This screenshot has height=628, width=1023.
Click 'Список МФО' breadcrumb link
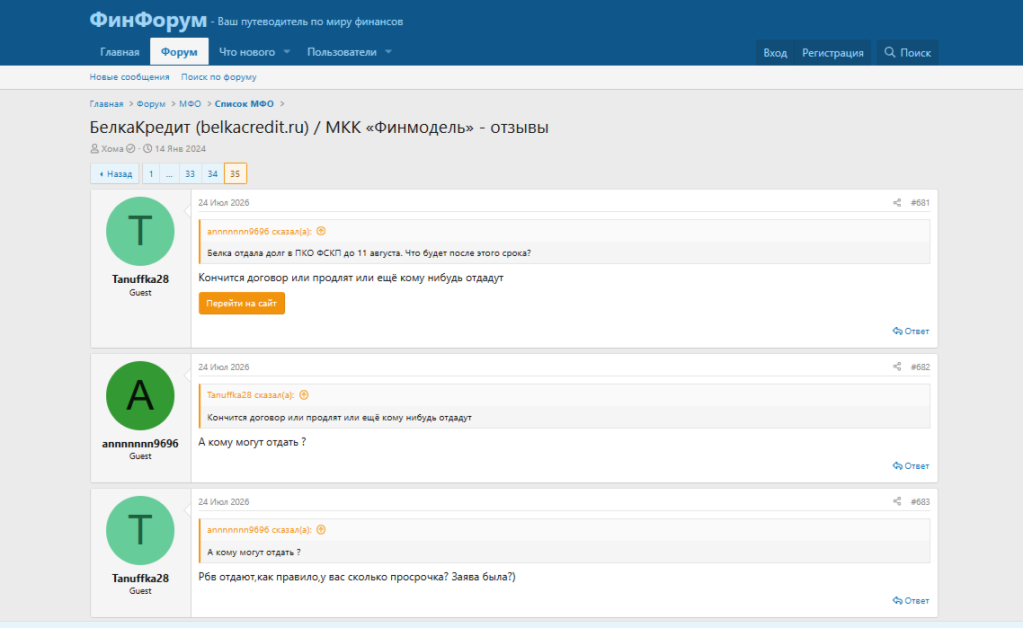(x=244, y=104)
